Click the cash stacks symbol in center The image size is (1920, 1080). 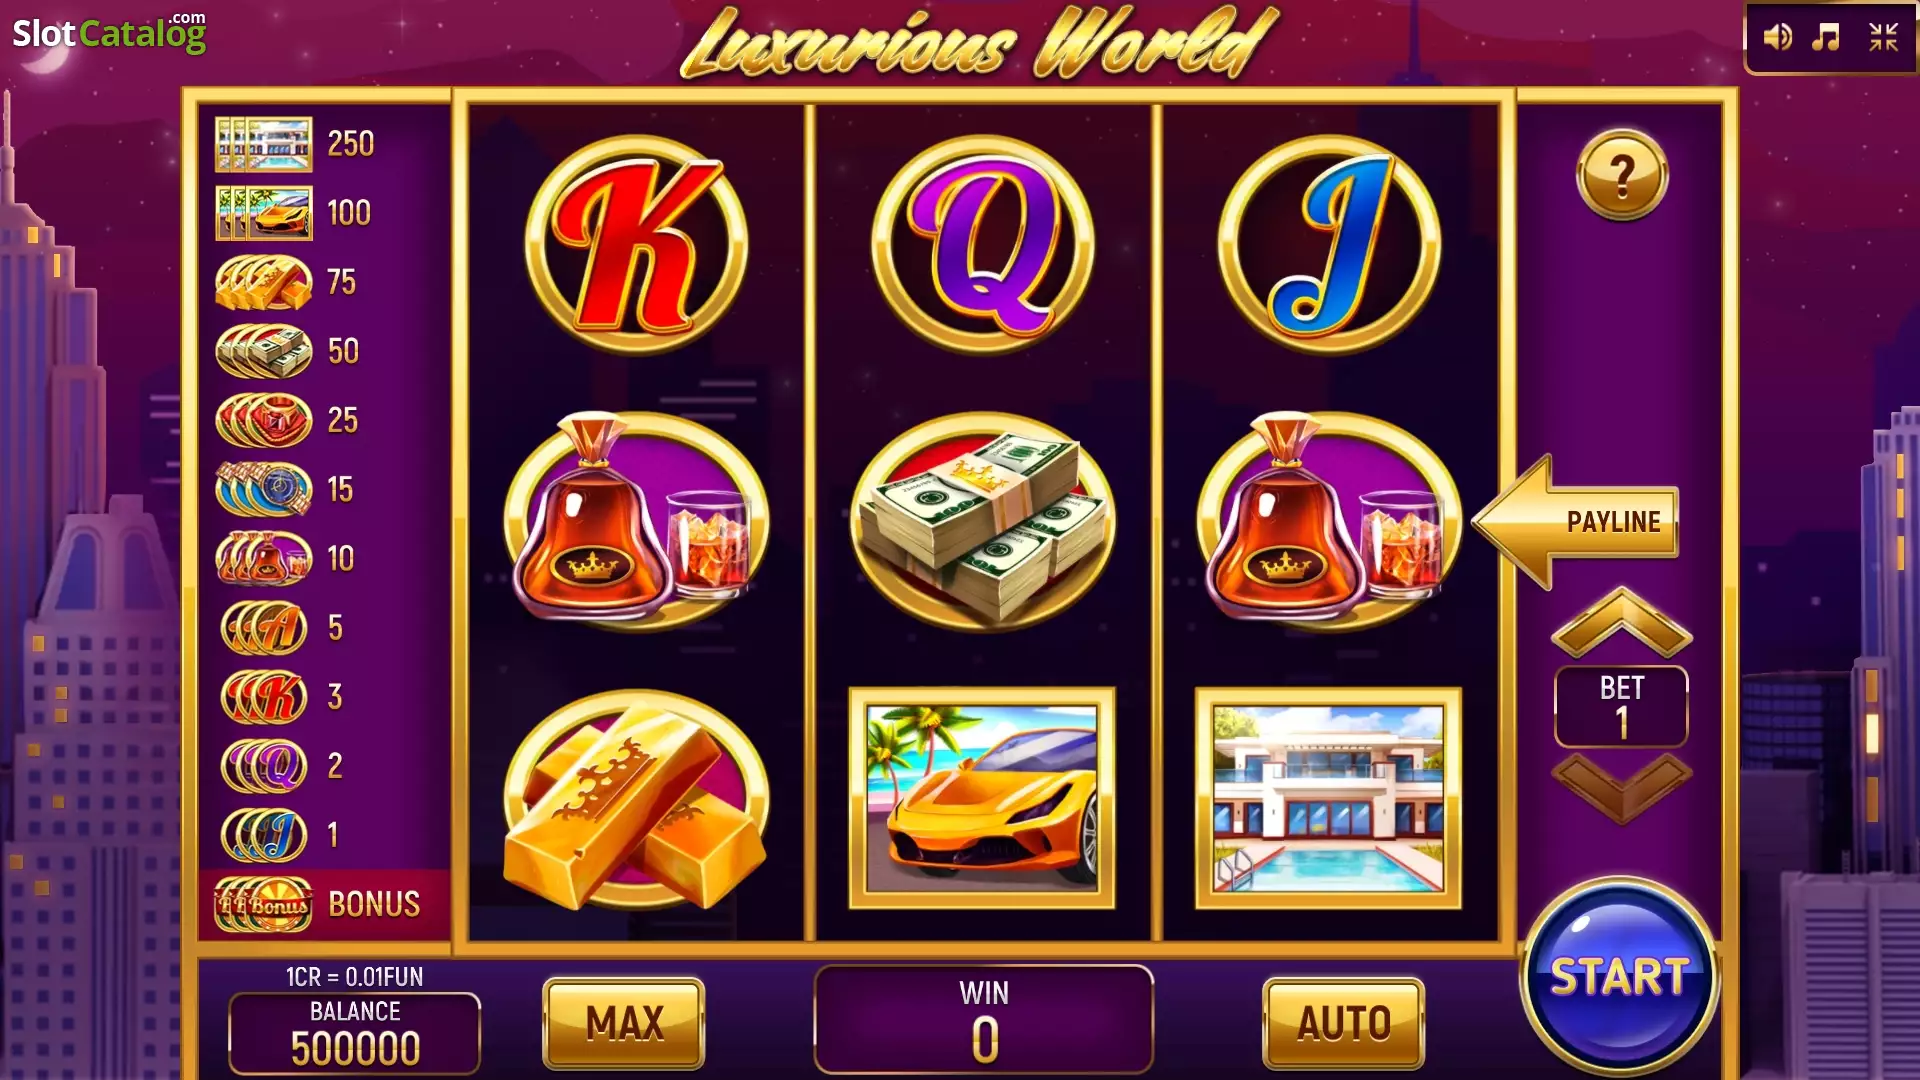(x=983, y=522)
